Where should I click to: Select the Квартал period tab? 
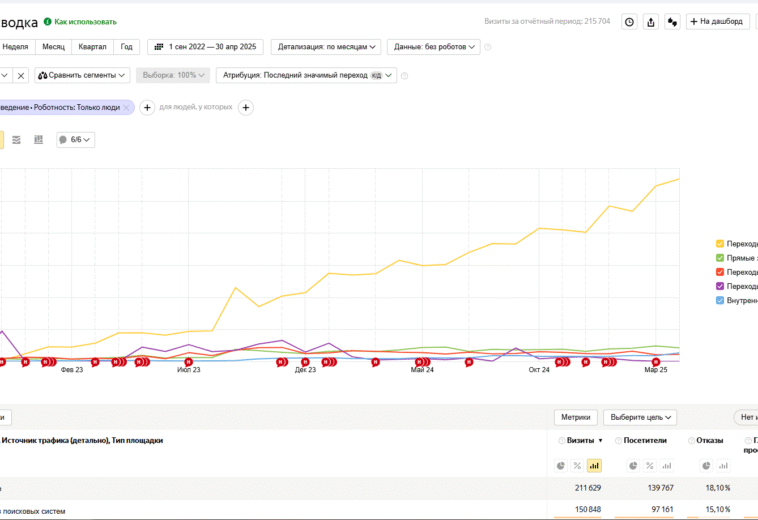click(92, 47)
